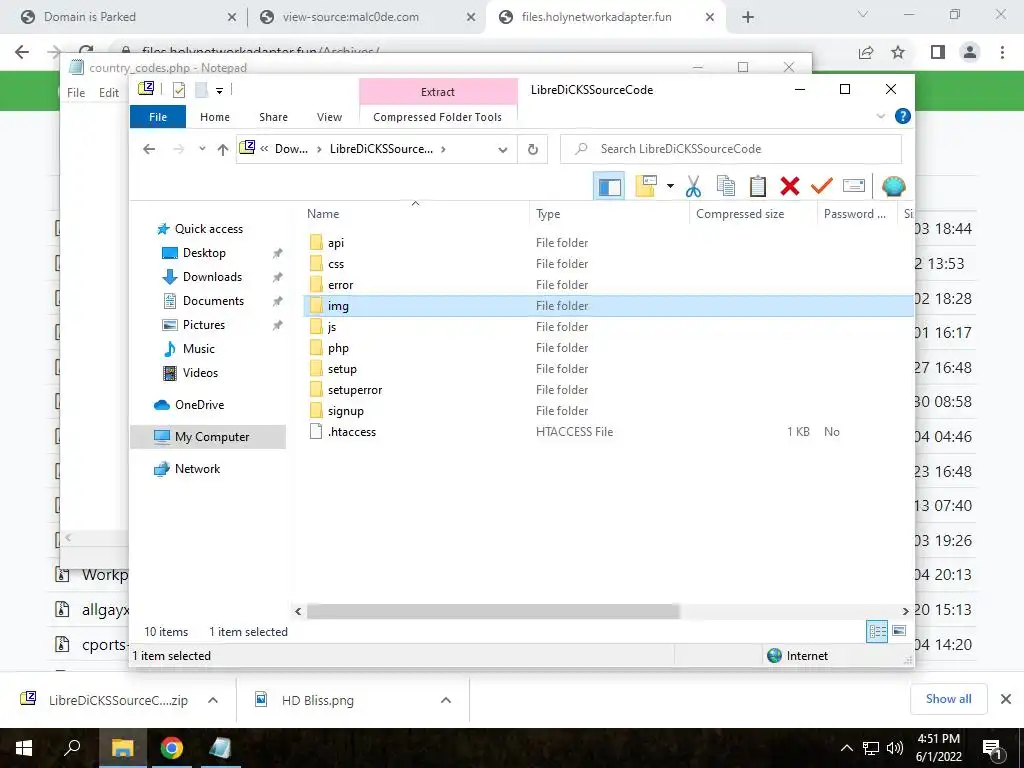Open the recent locations dropdown arrow
The width and height of the screenshot is (1024, 768).
tap(202, 149)
